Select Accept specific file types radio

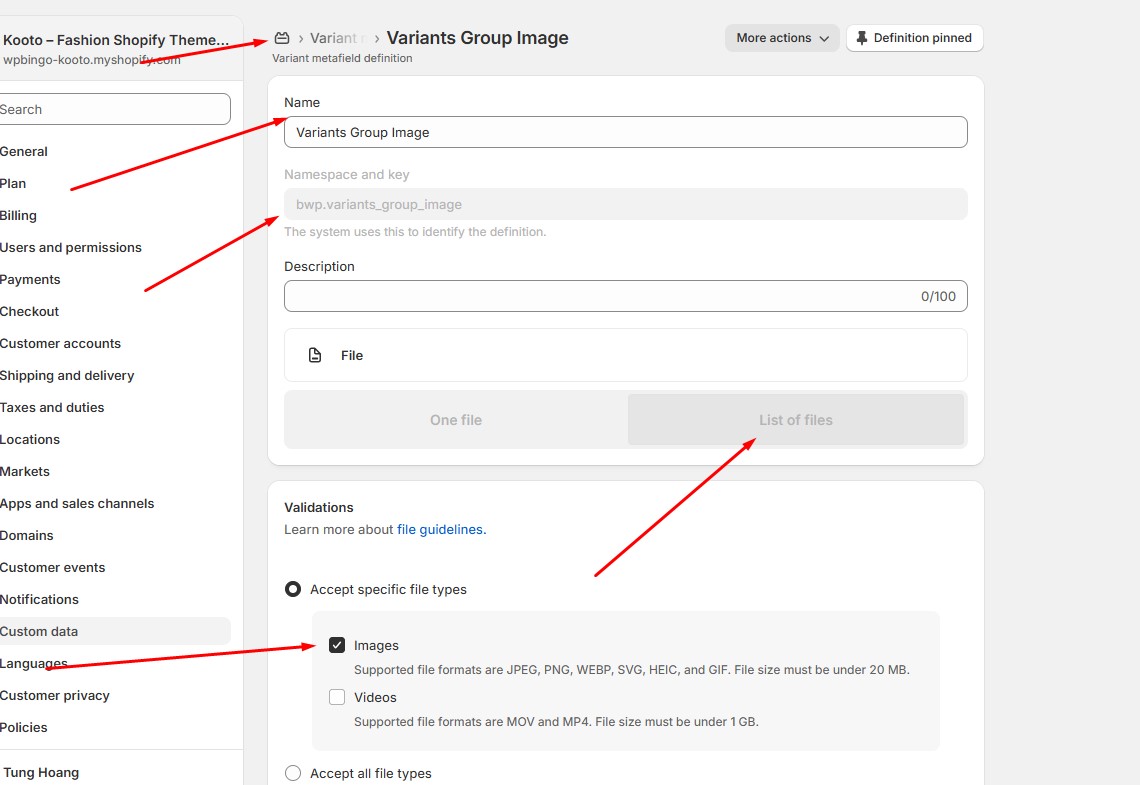click(x=293, y=589)
